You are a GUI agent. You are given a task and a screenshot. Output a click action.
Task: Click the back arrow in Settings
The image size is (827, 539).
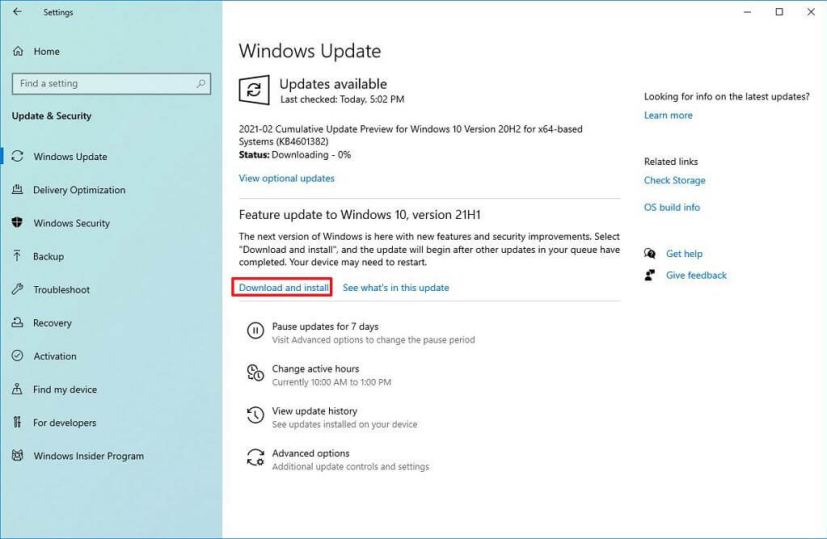pyautogui.click(x=17, y=11)
